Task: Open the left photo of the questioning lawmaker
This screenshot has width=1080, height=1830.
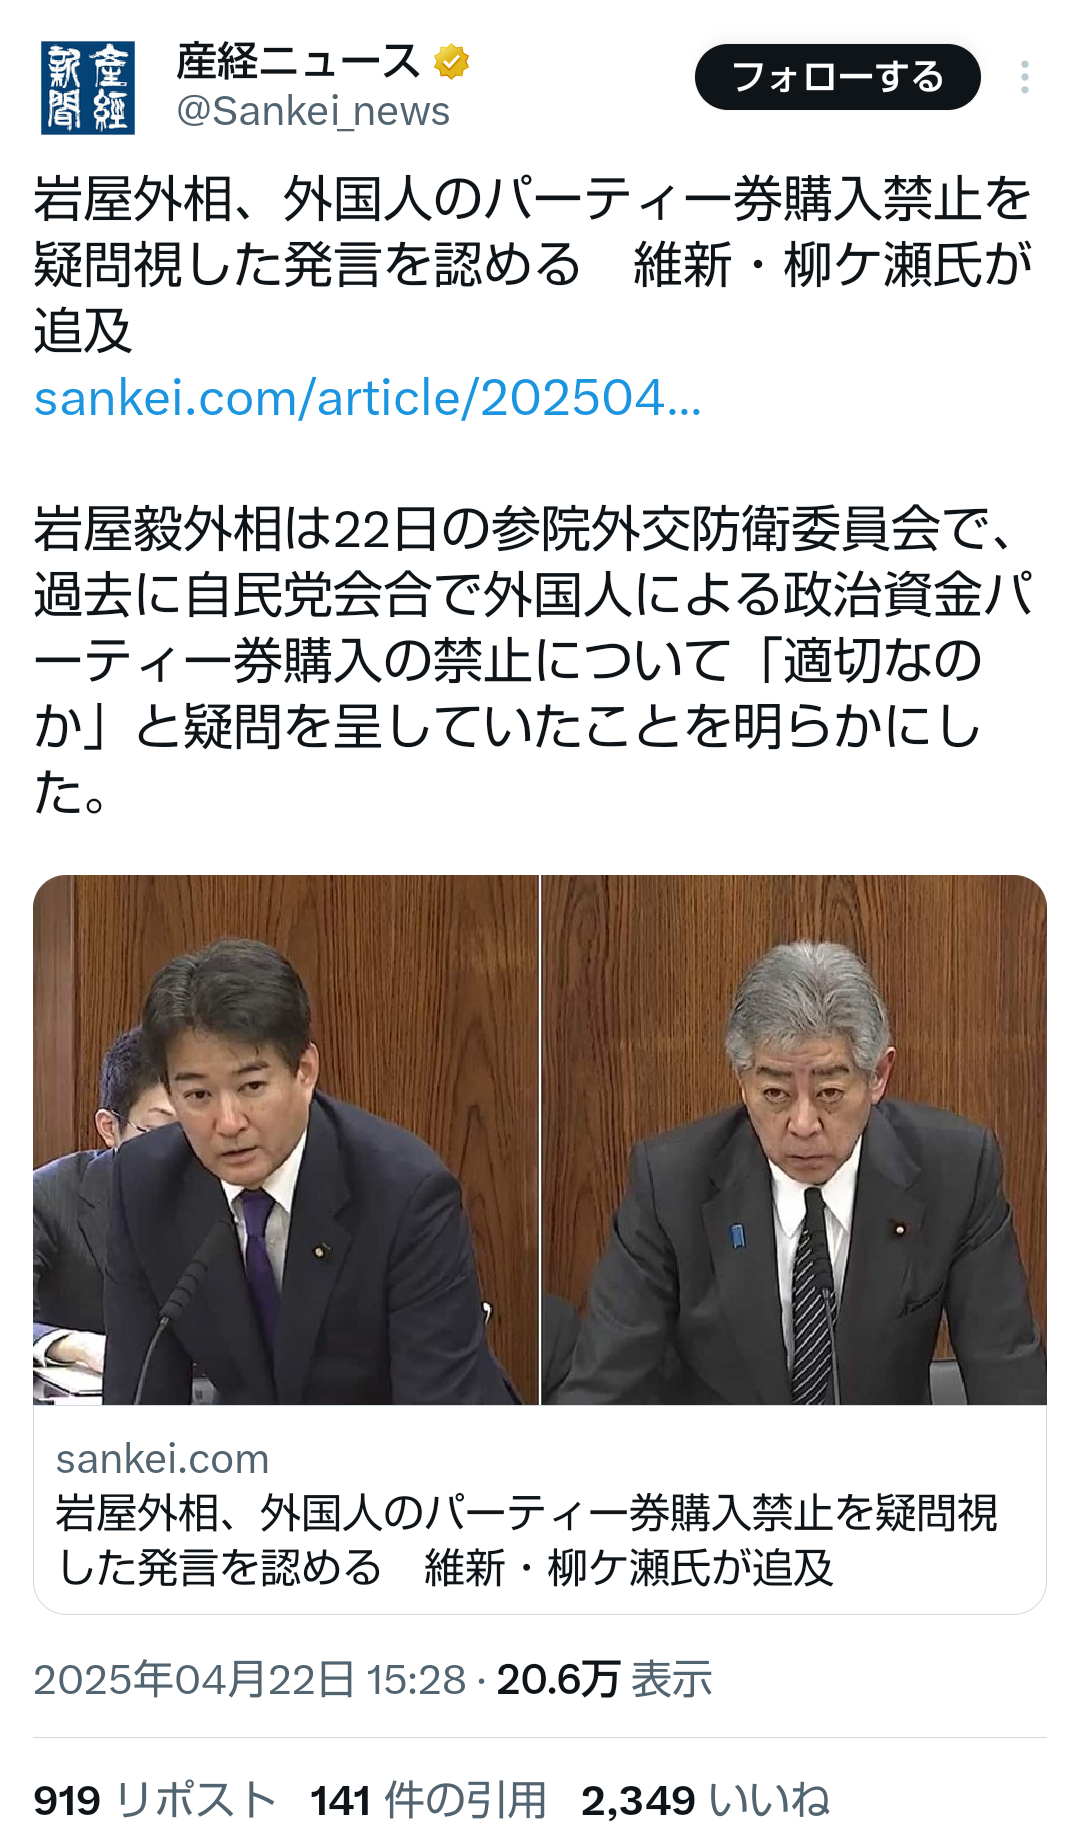Action: [286, 1140]
